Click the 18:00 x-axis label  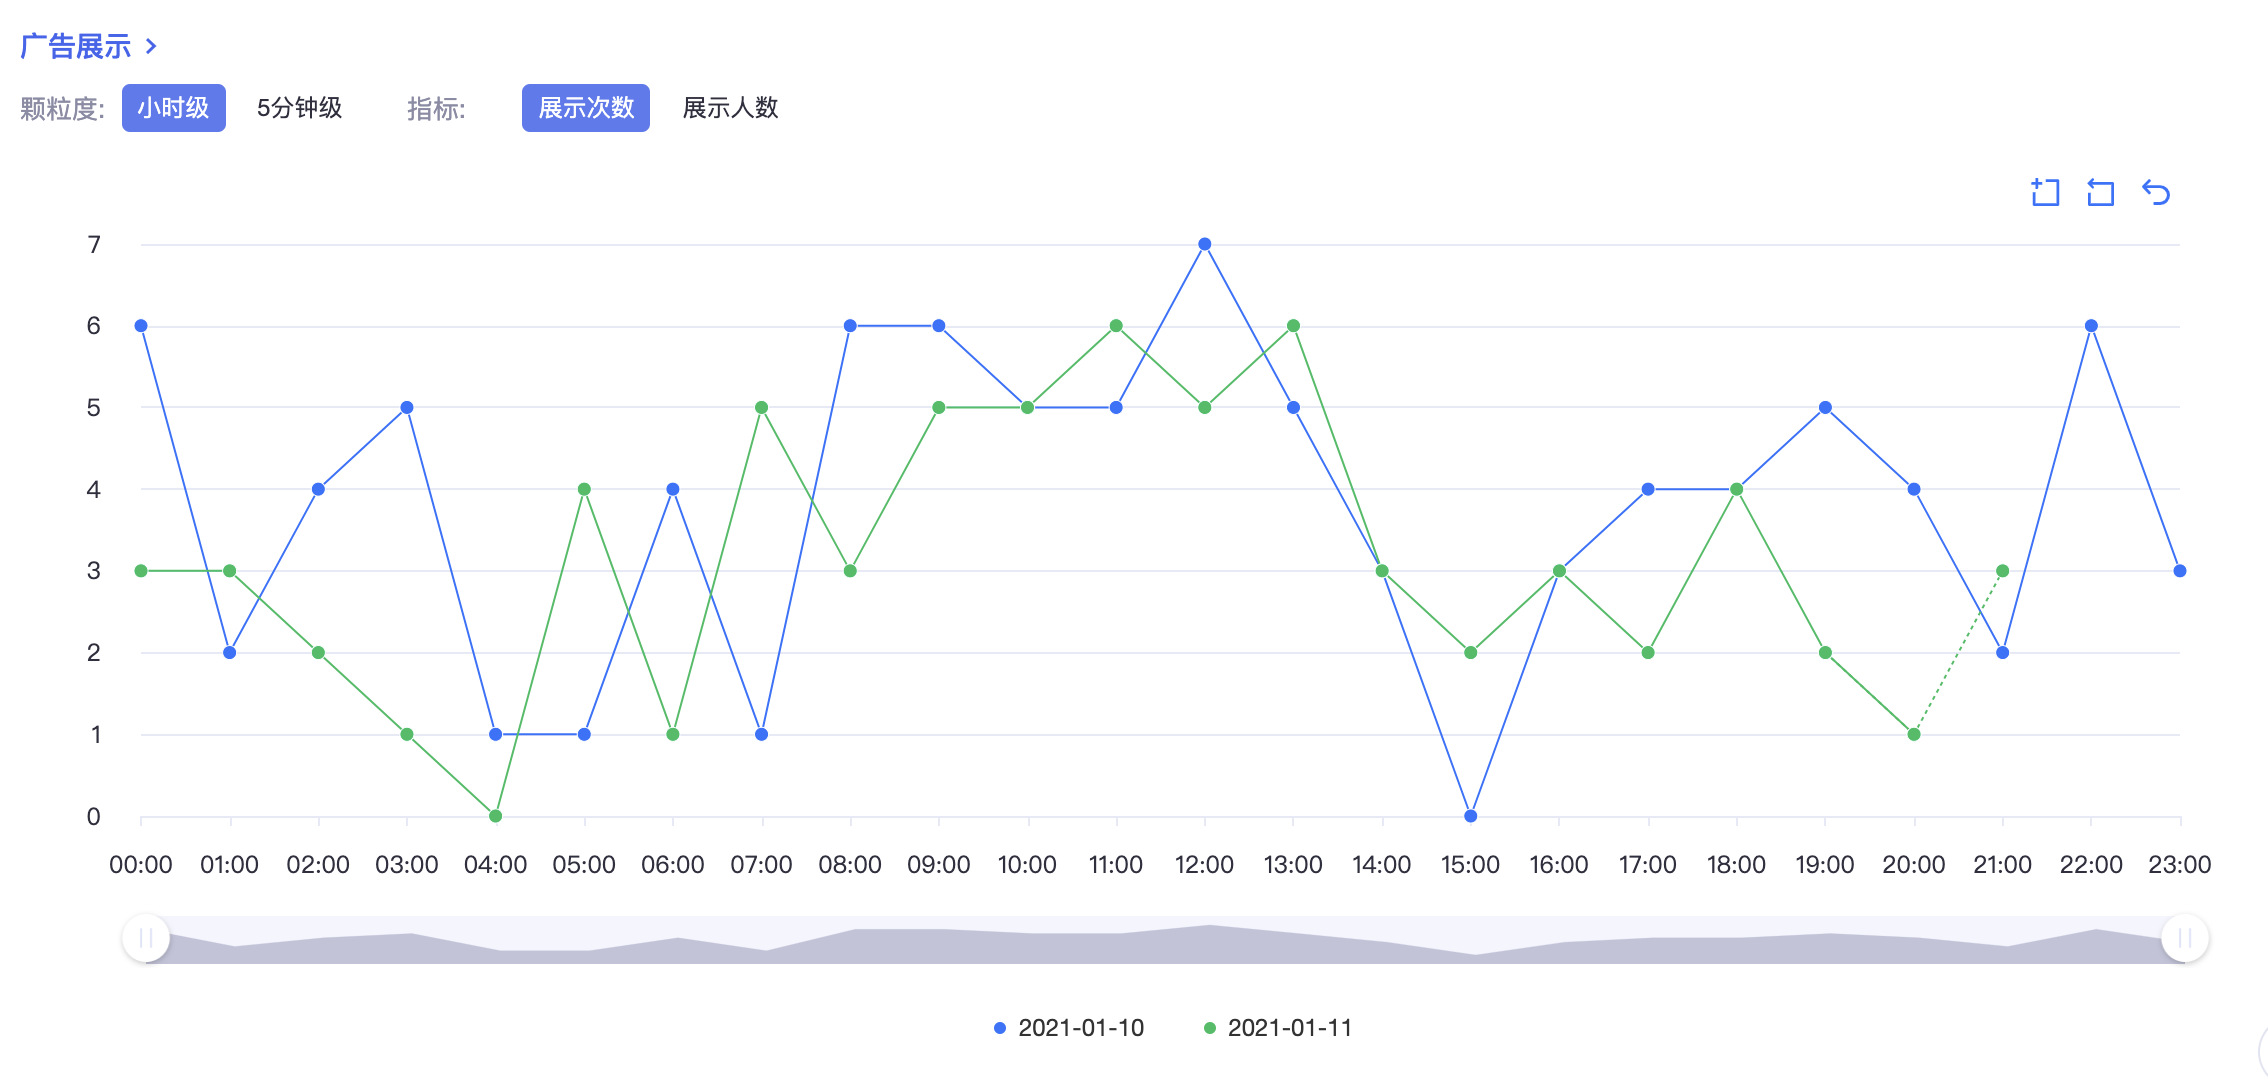pyautogui.click(x=1736, y=865)
